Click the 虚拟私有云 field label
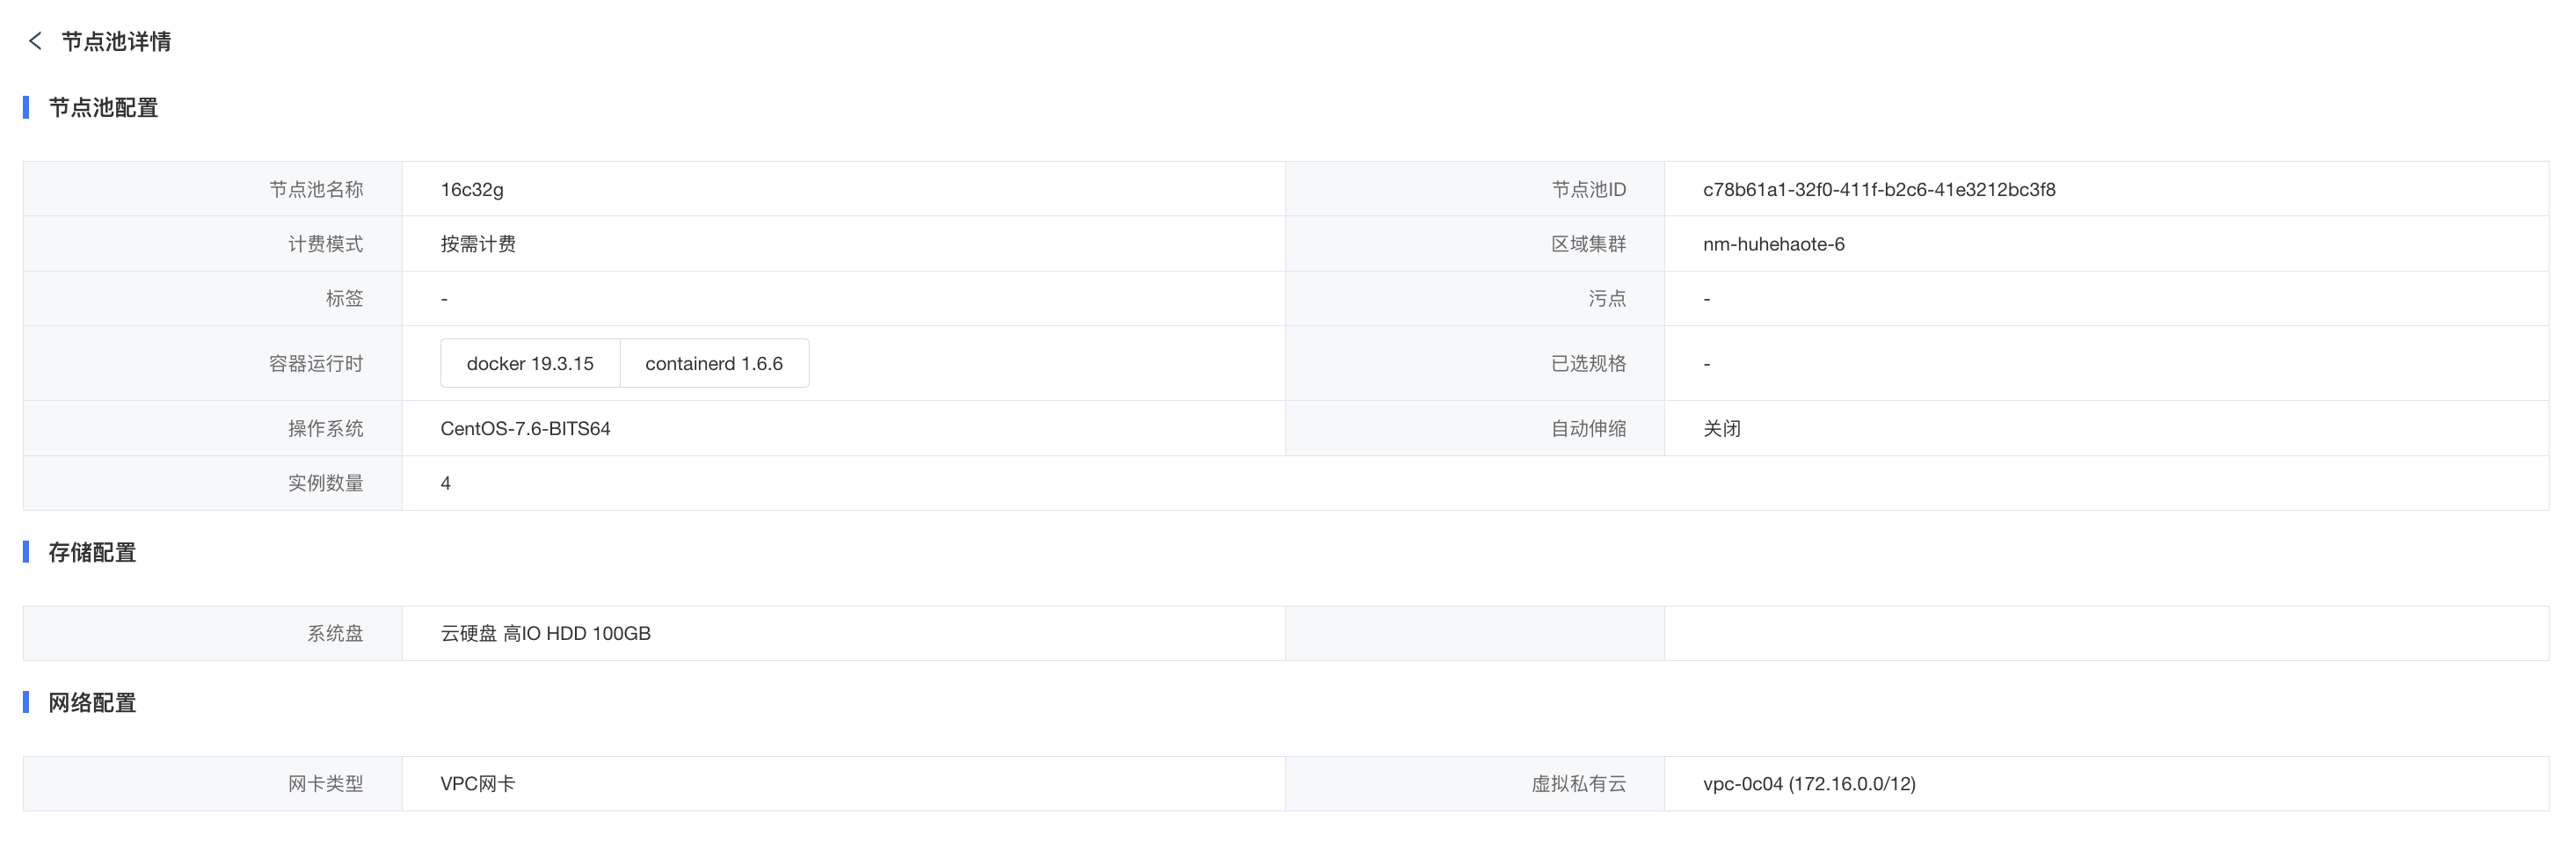The image size is (2576, 865). [x=1578, y=784]
